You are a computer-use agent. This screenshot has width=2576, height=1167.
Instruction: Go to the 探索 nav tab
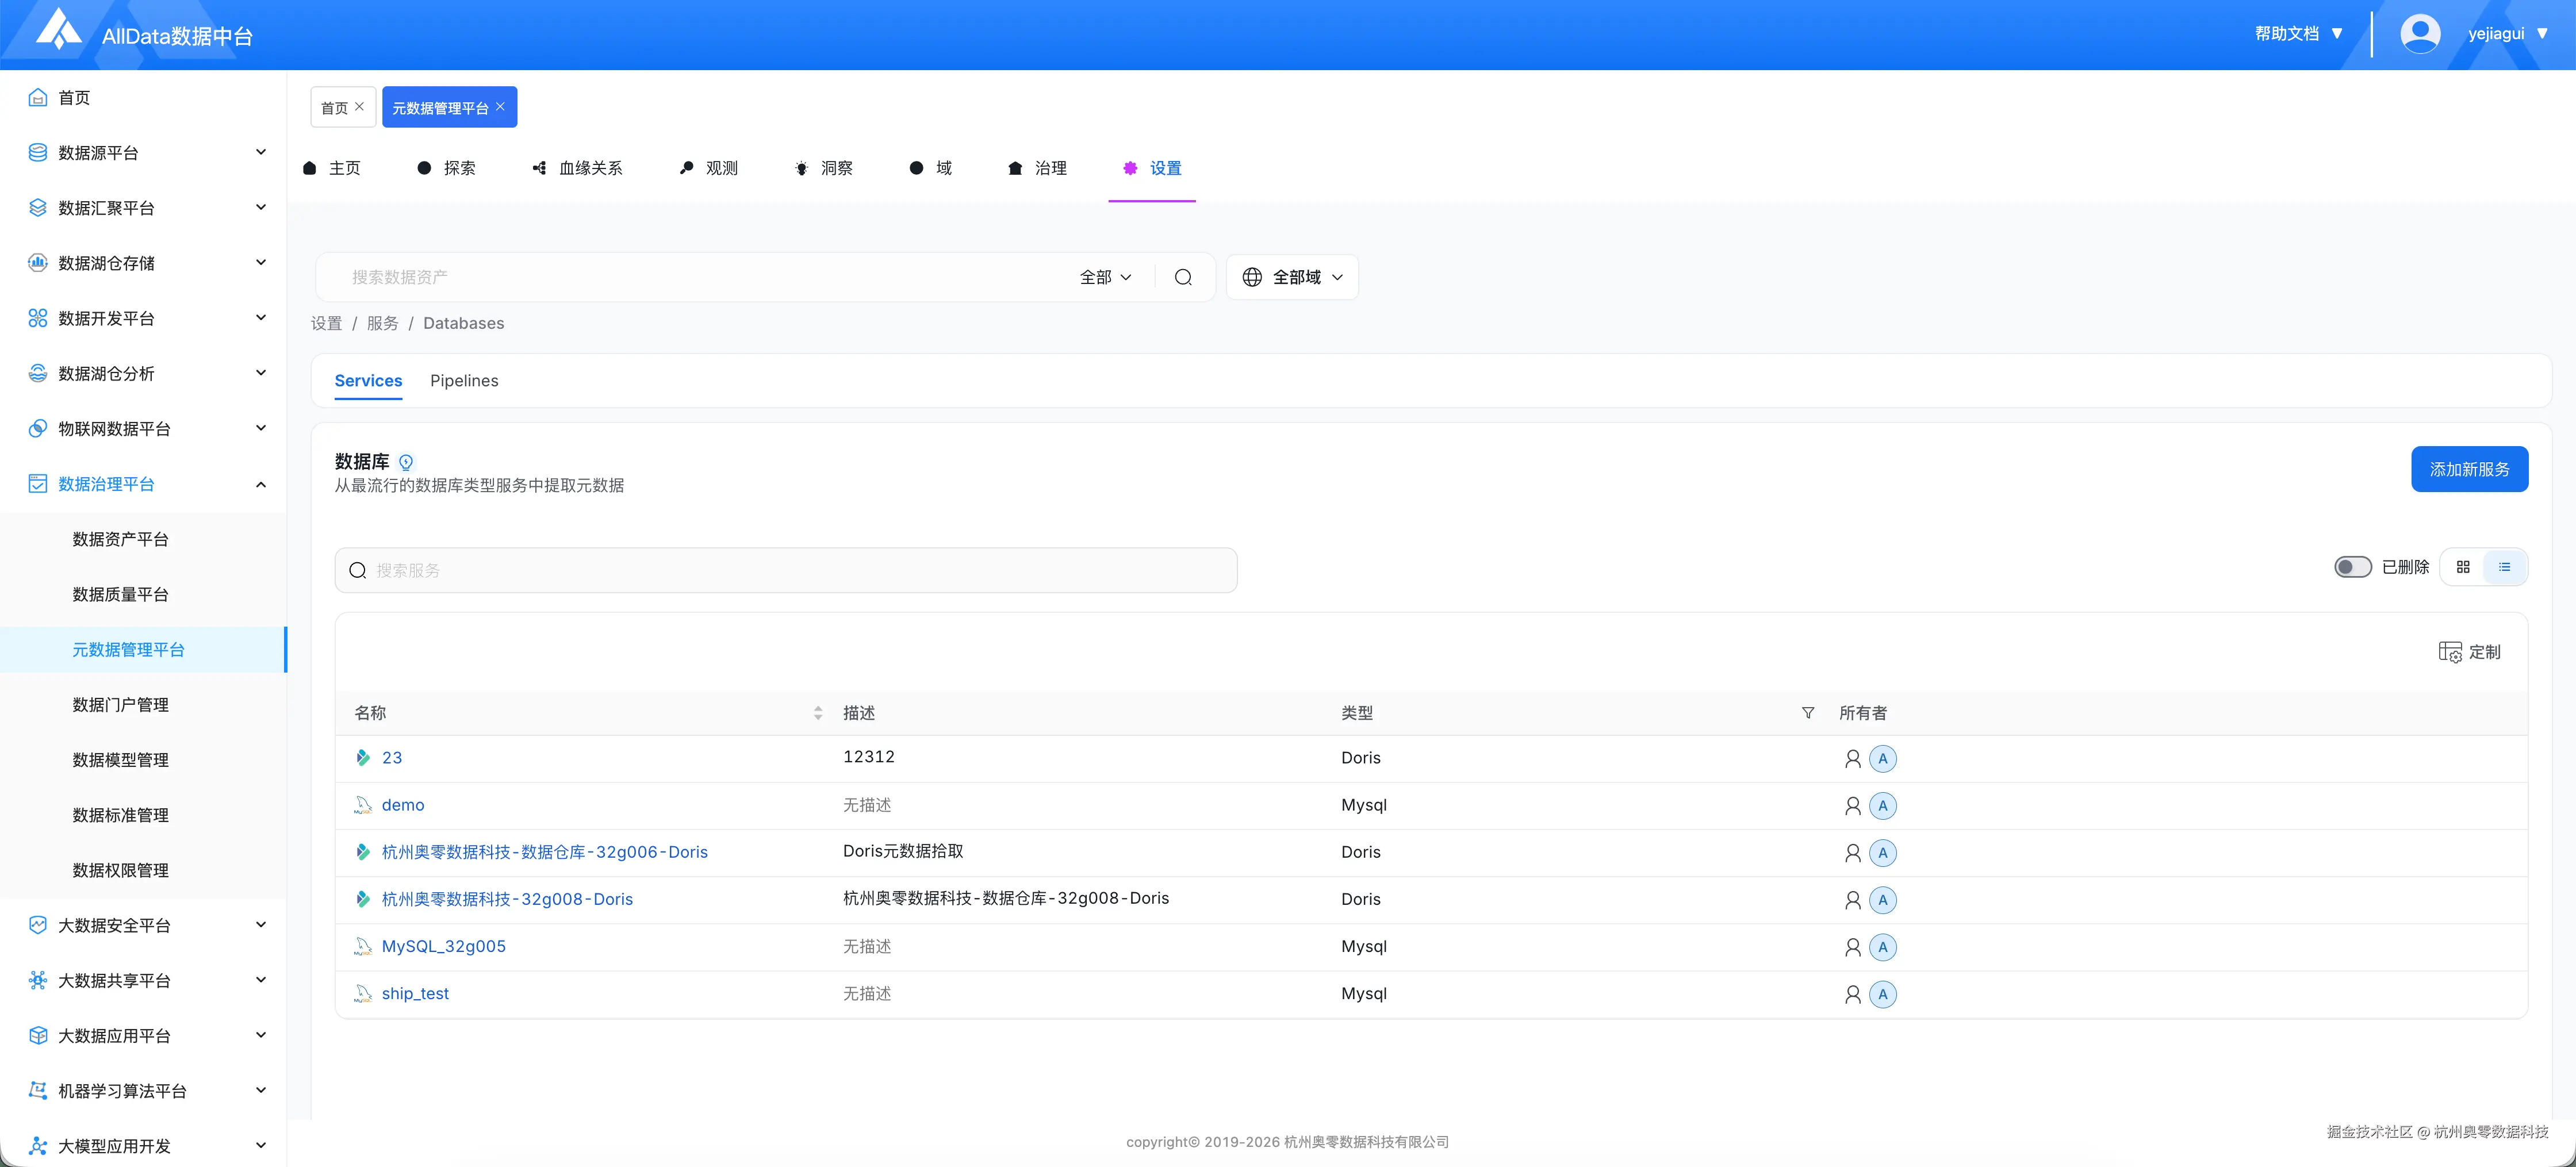click(x=446, y=168)
